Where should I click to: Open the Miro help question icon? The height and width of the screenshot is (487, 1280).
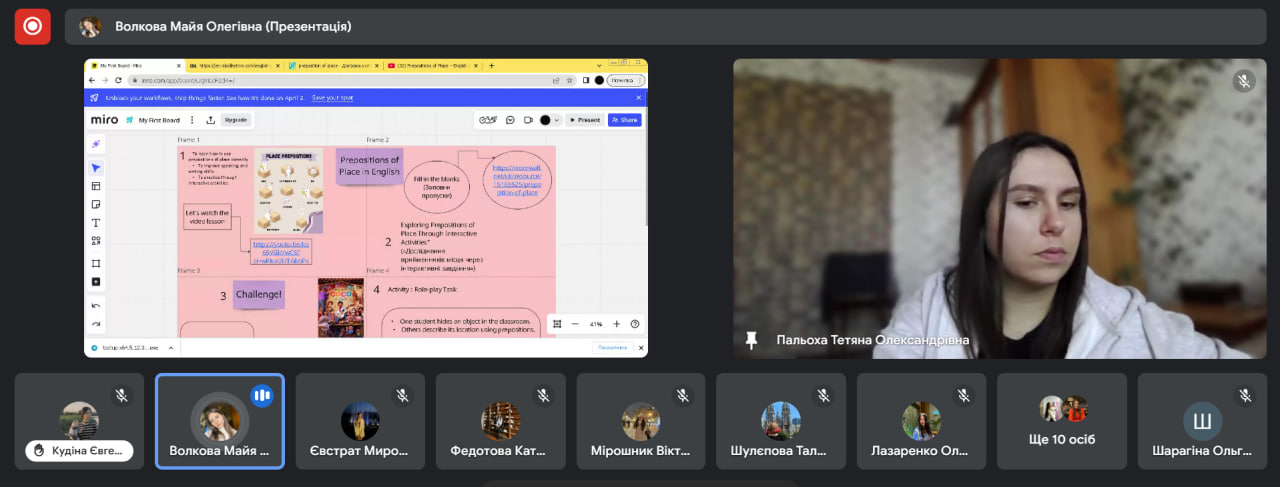(x=635, y=324)
